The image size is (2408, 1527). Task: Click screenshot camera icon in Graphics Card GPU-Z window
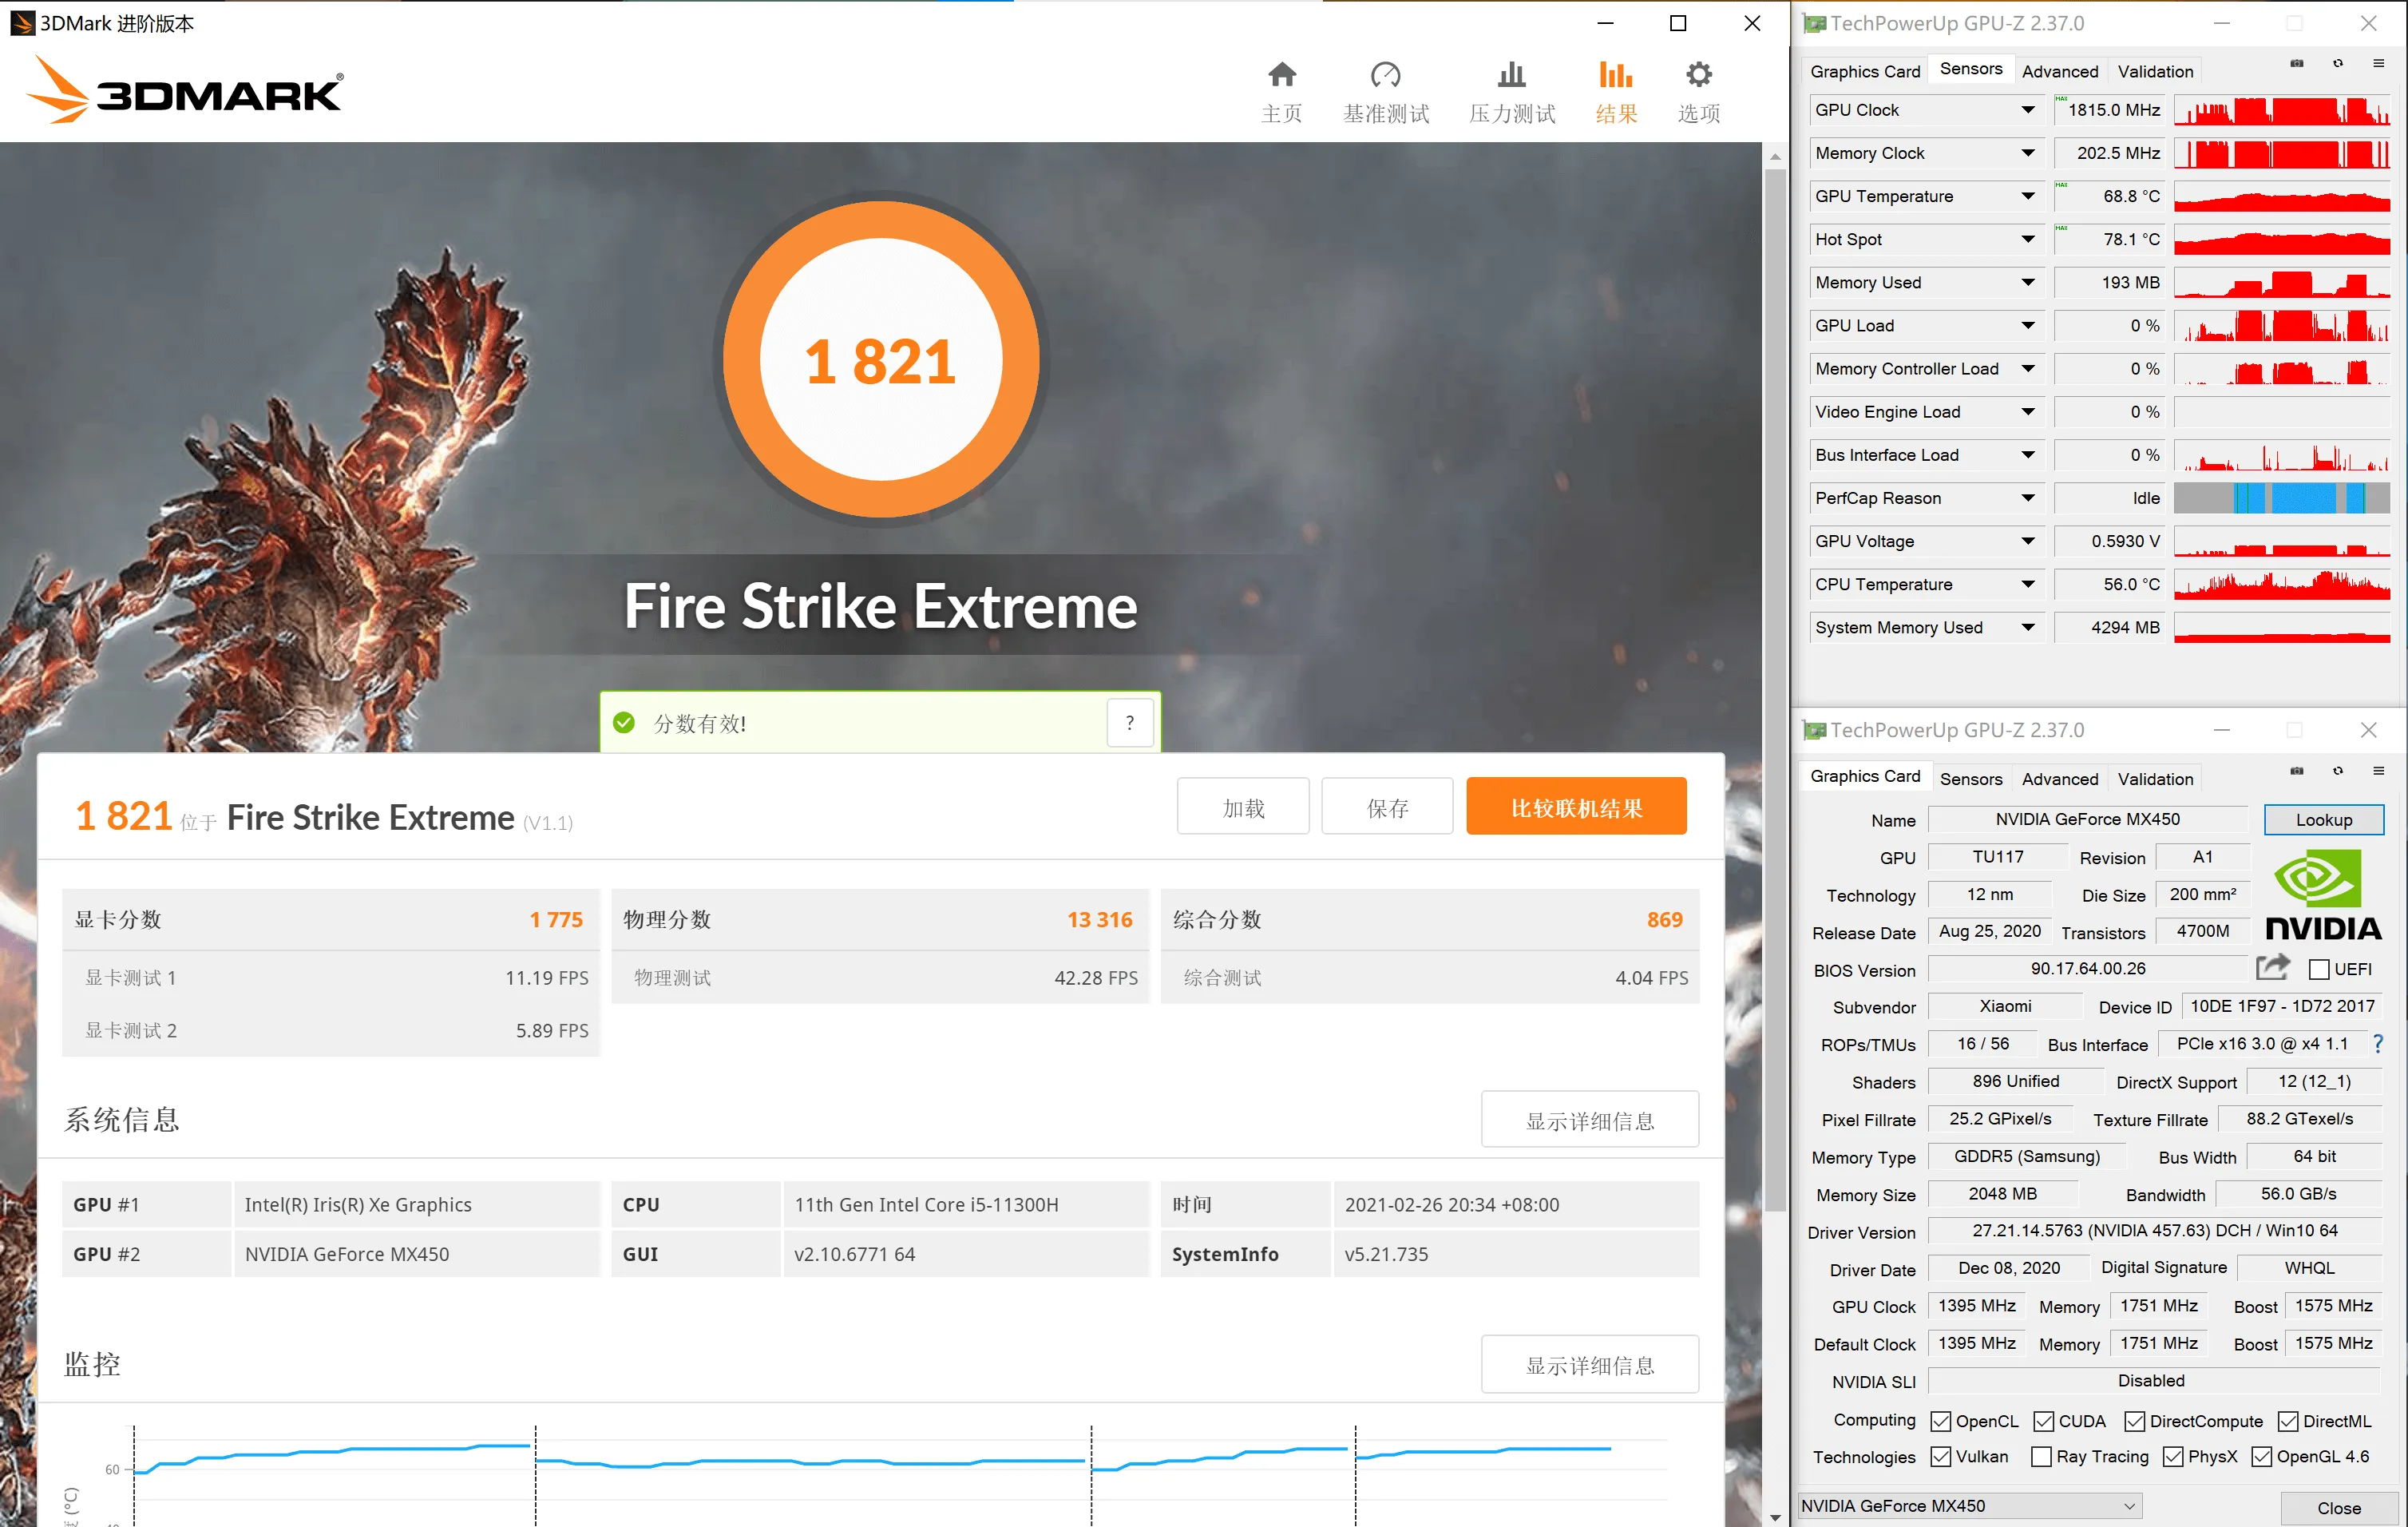pos(2297,771)
